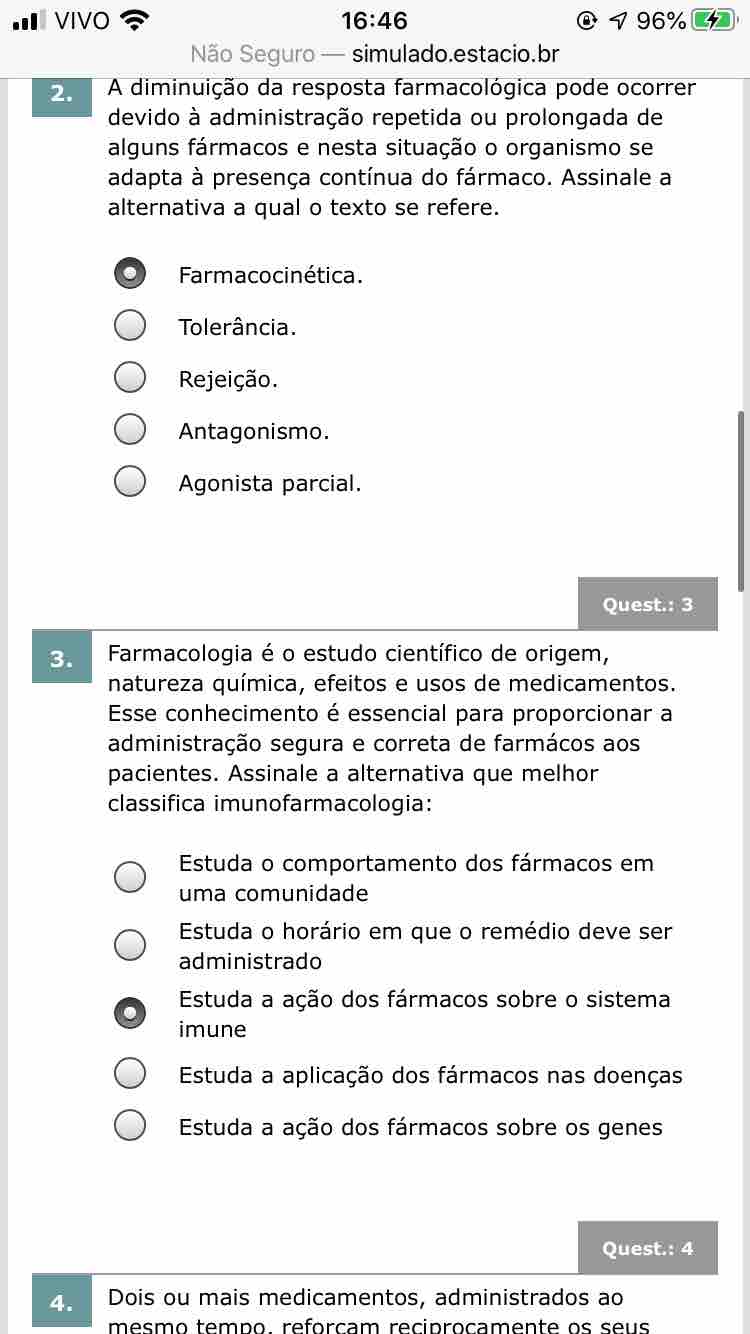Tap the question 2 number badge

tap(62, 94)
